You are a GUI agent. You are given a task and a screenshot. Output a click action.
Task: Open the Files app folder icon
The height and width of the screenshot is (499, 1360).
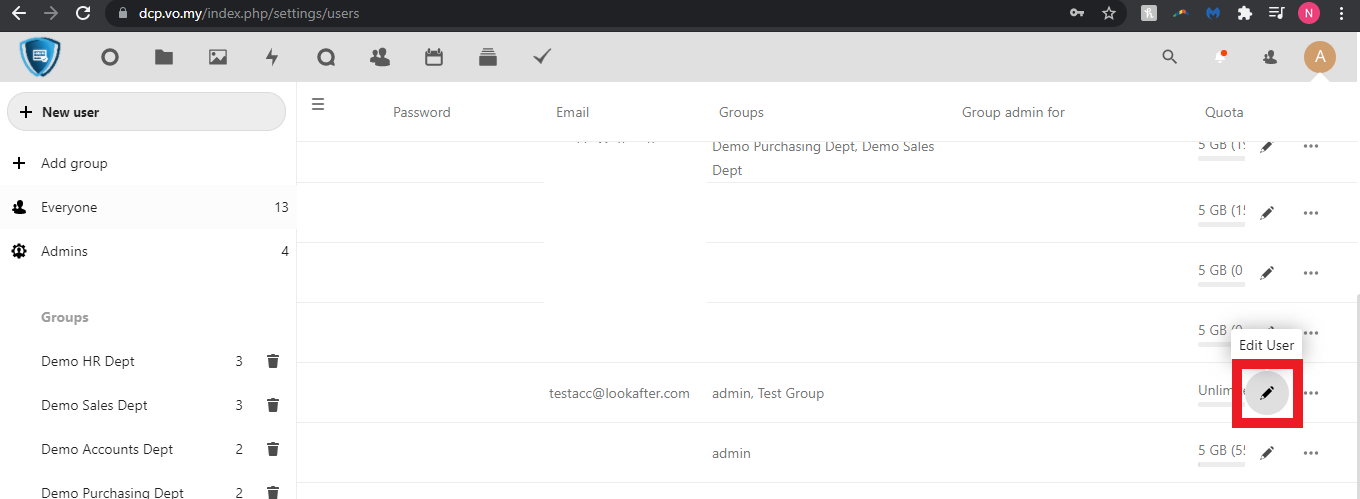click(164, 57)
